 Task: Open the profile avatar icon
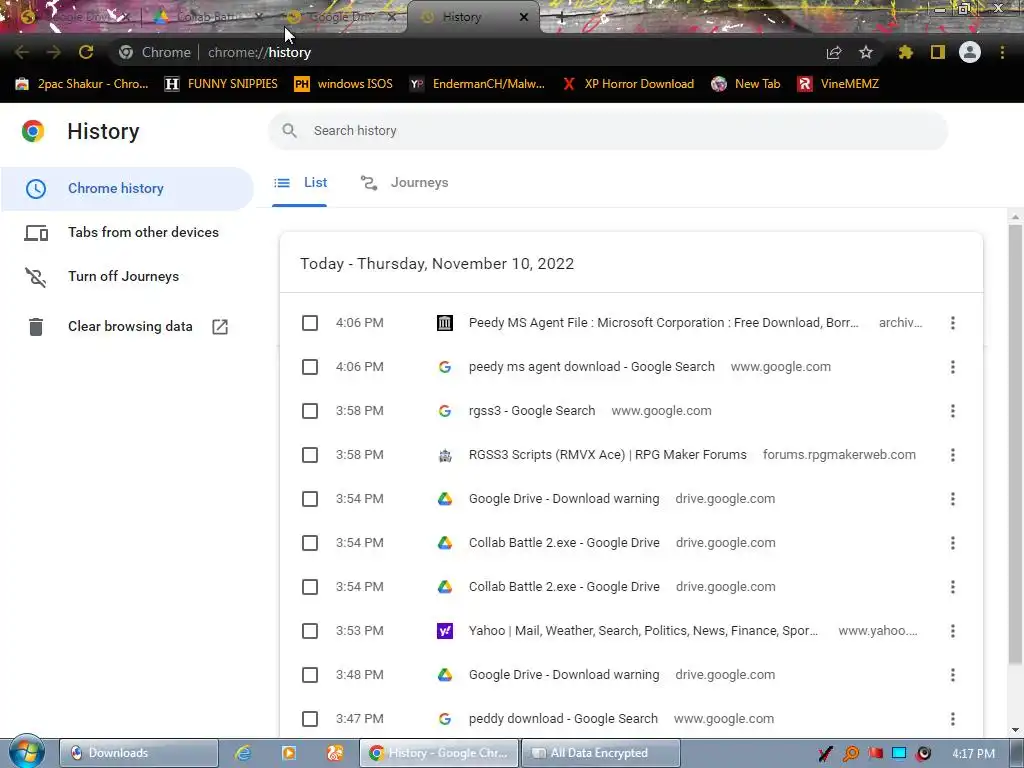(970, 52)
